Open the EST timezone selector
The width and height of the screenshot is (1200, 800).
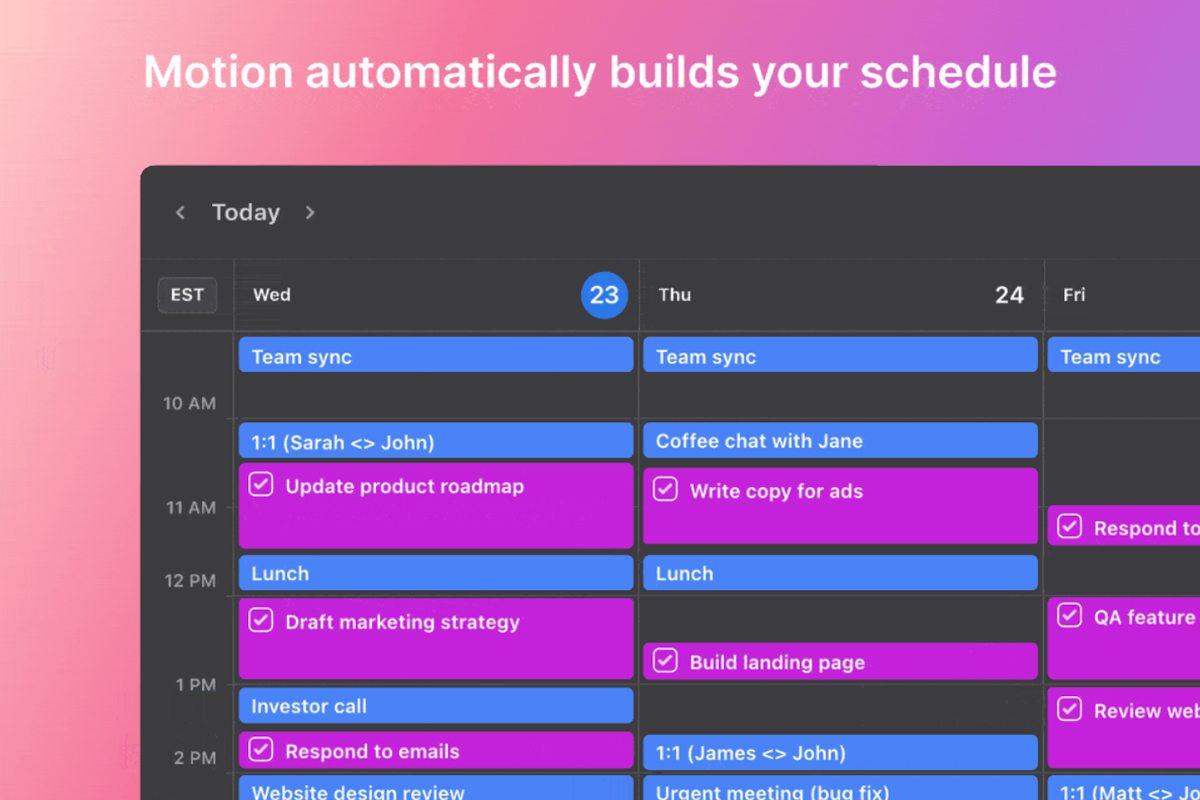[187, 294]
